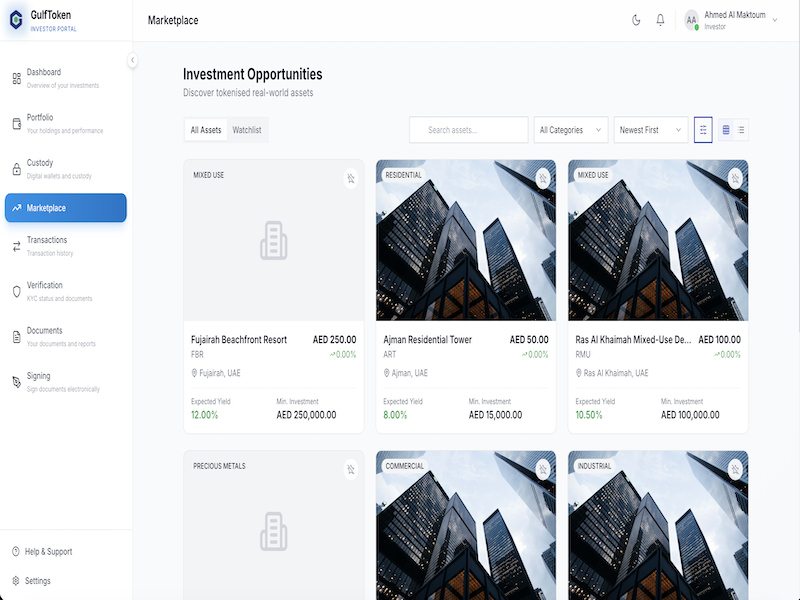
Task: Open the Verification KYC section
Action: click(x=62, y=290)
